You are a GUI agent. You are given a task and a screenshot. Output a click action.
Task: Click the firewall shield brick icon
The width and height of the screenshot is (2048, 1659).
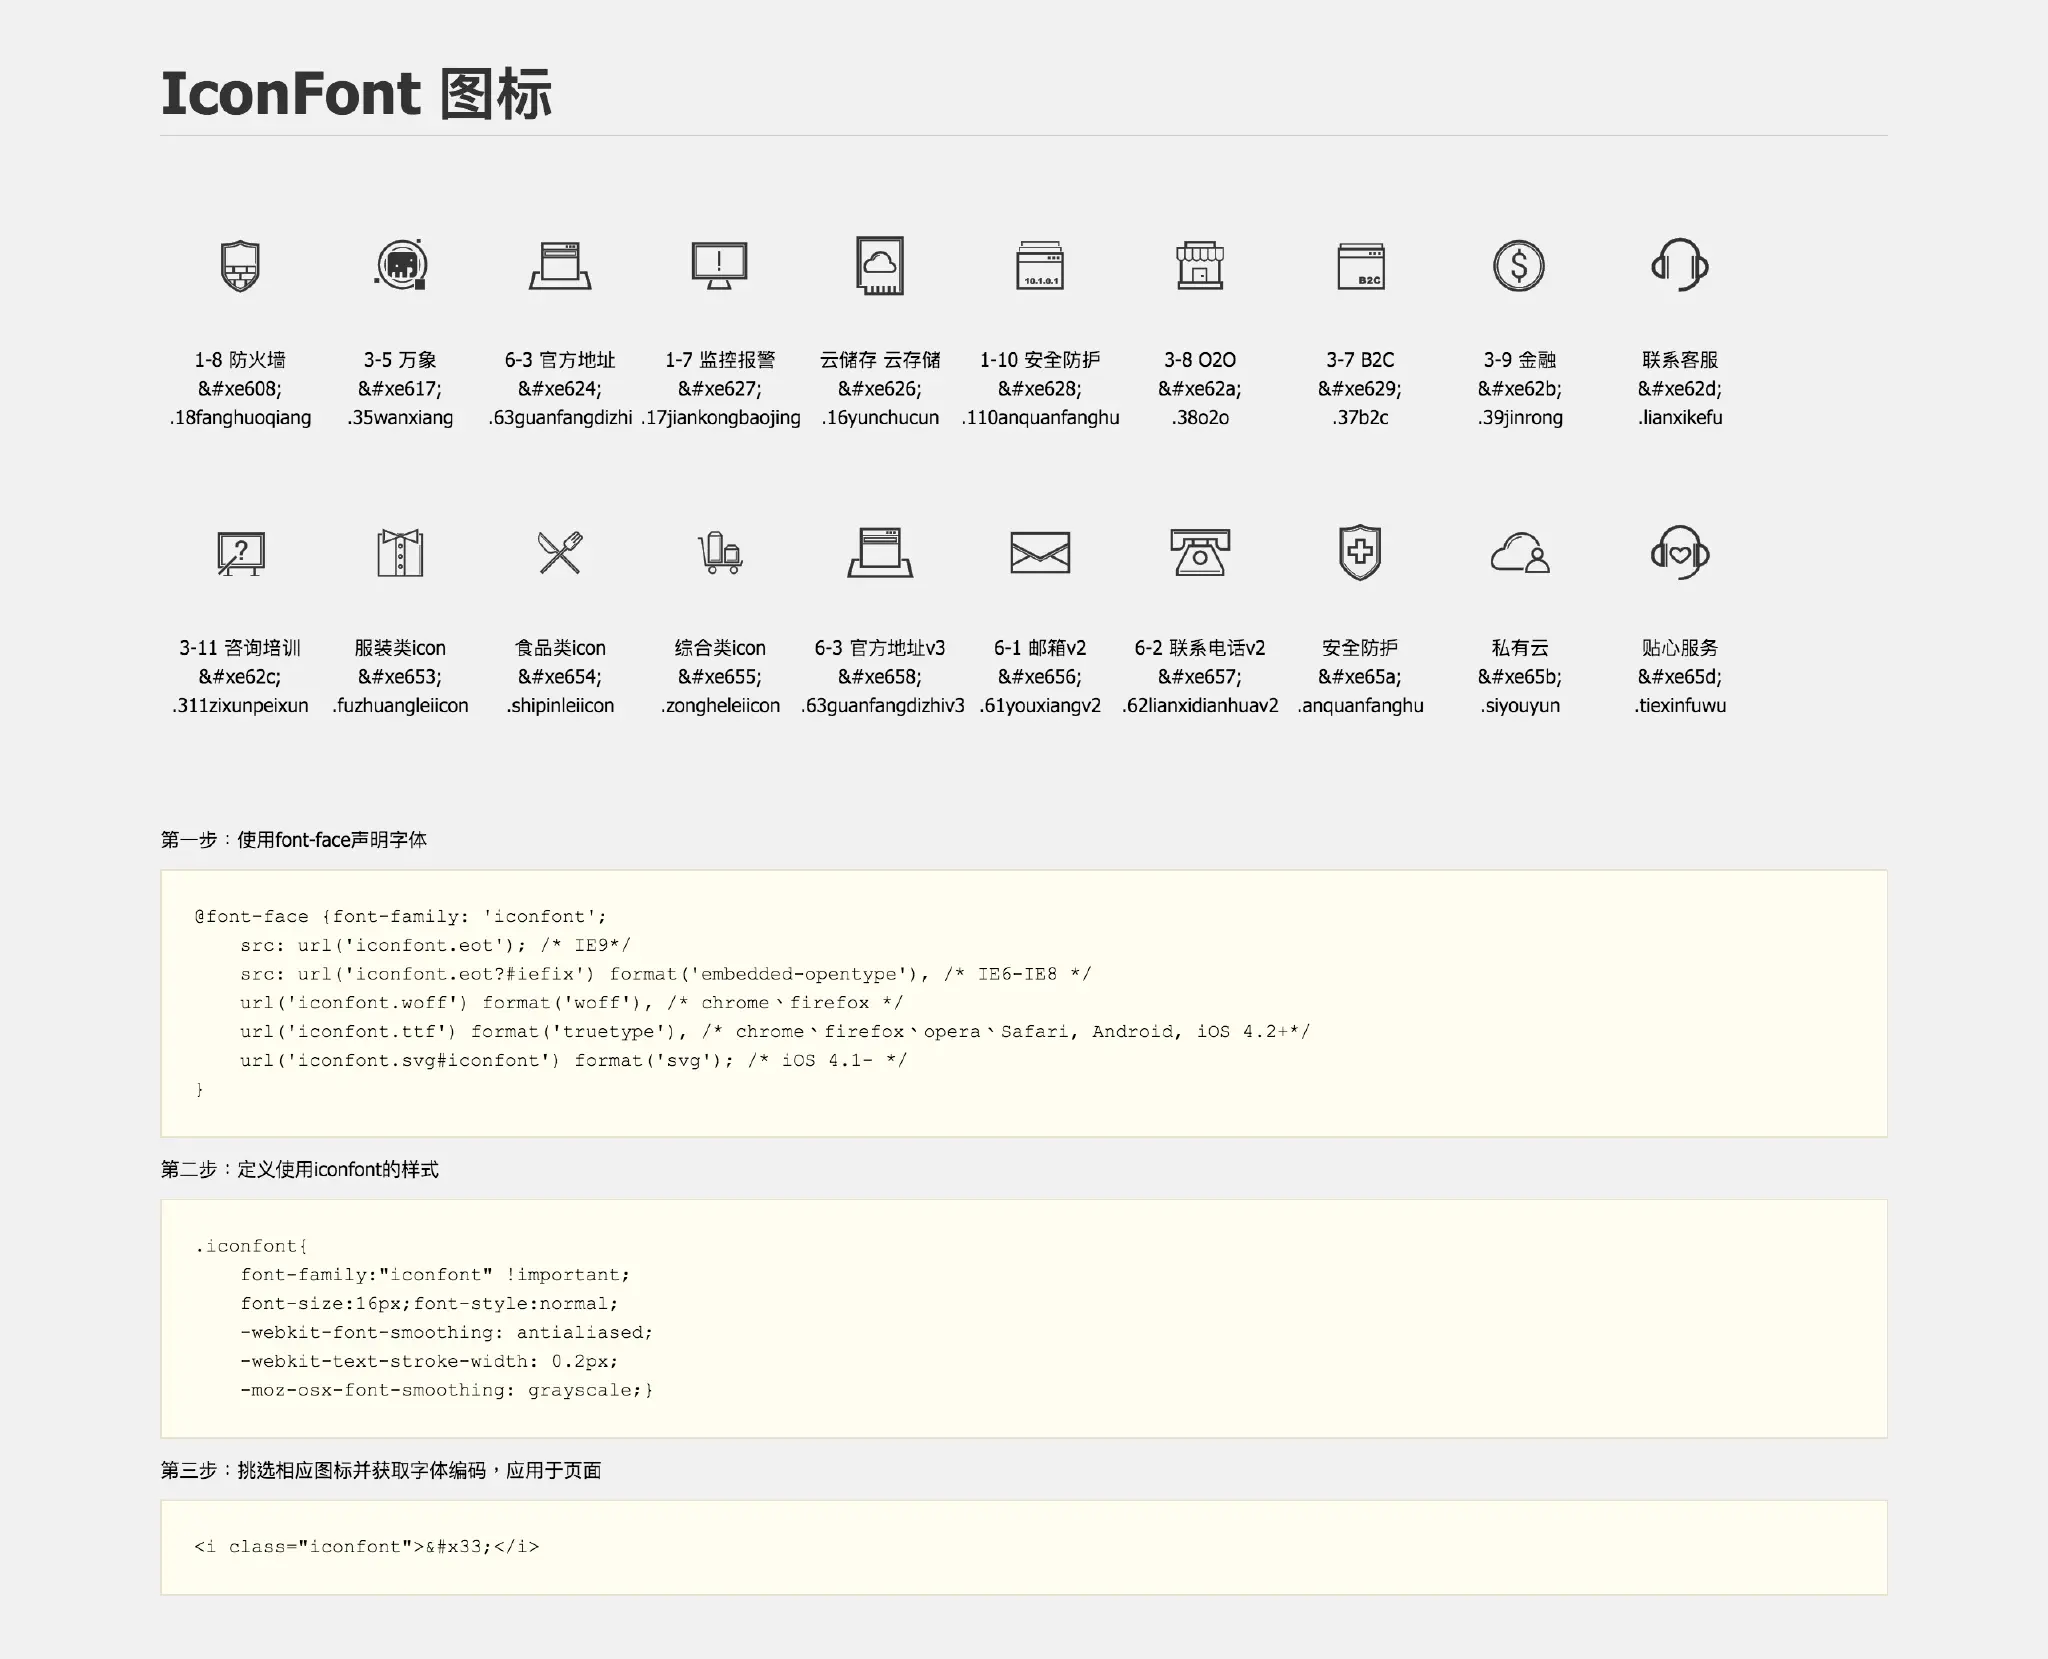pyautogui.click(x=240, y=266)
